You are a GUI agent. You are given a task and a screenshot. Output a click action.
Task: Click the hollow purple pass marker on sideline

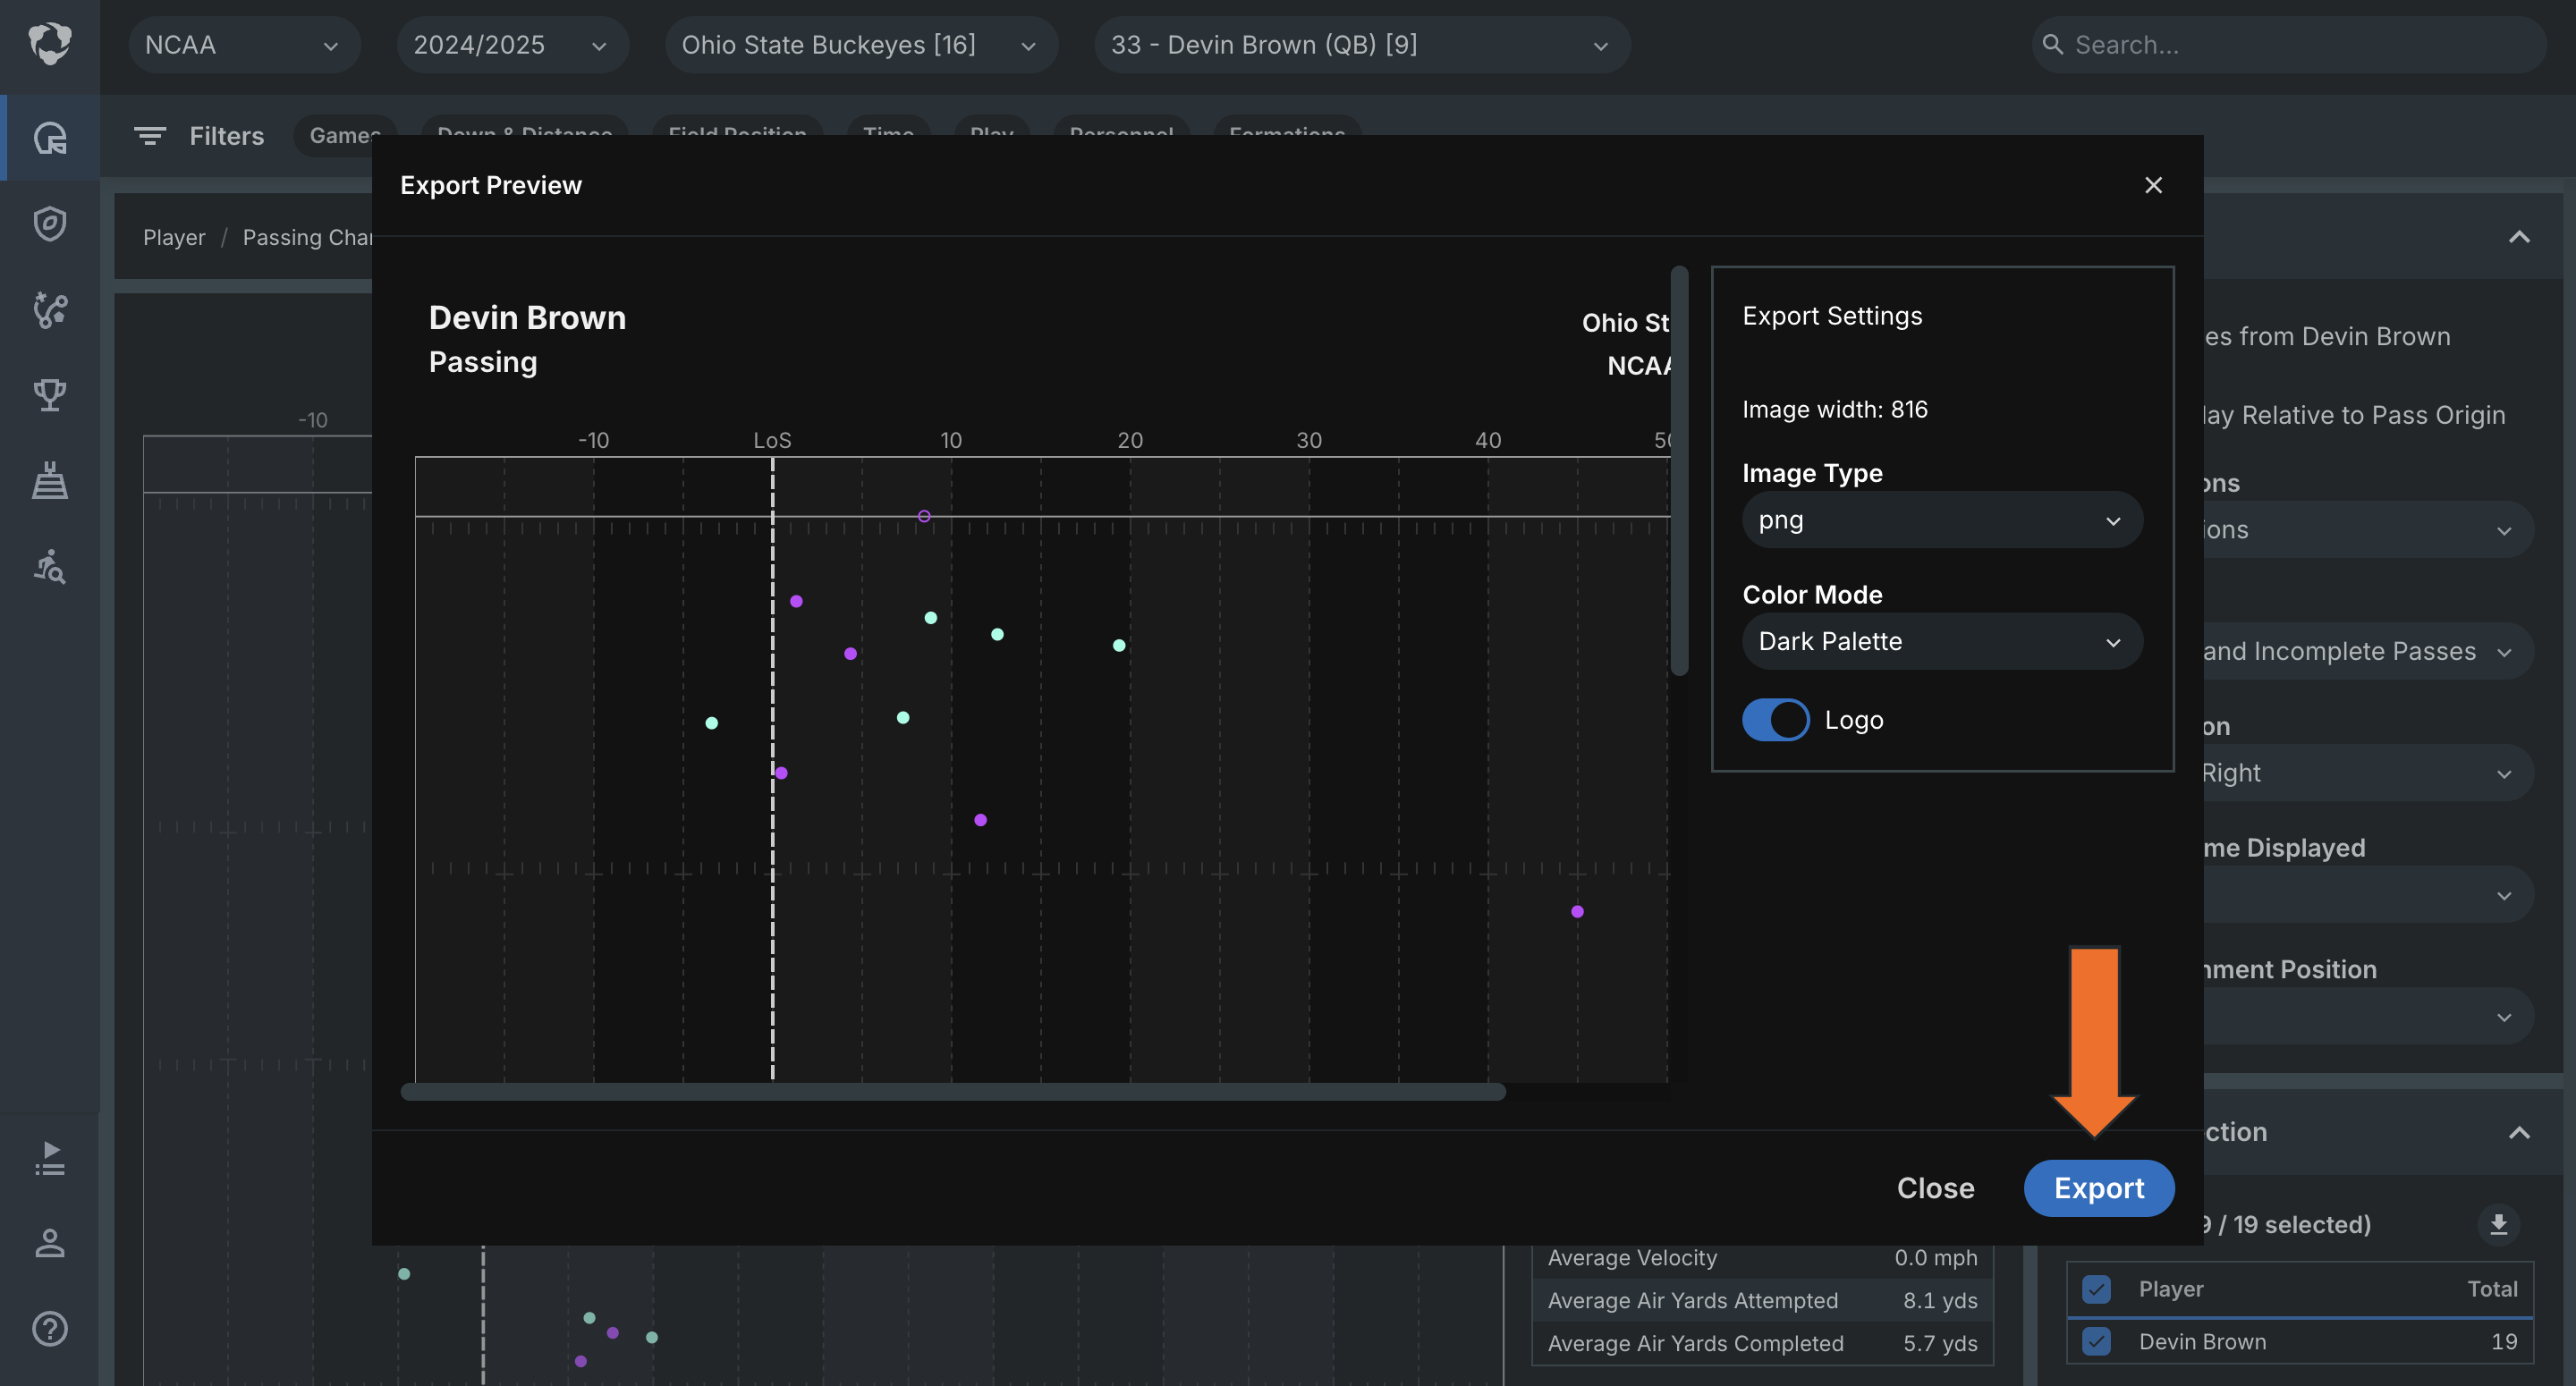point(924,516)
